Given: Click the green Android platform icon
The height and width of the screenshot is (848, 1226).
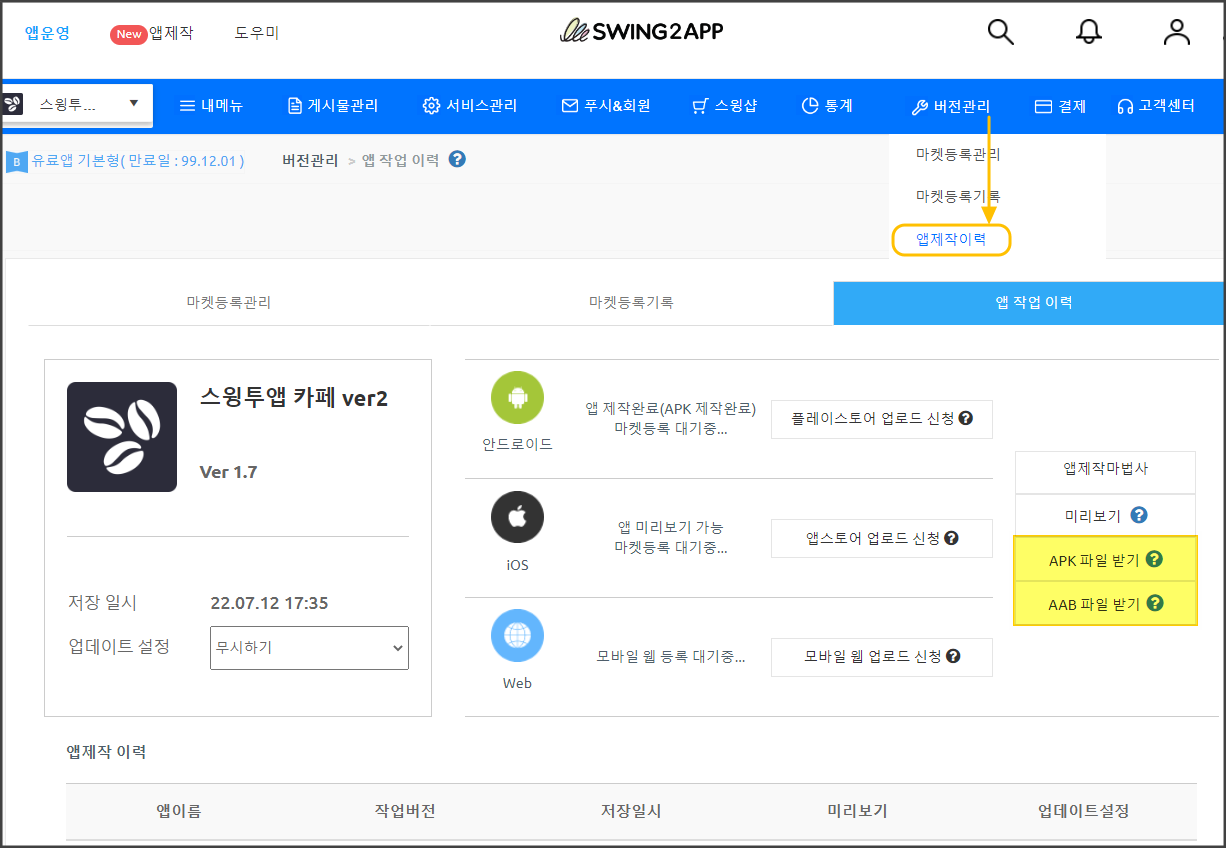Looking at the screenshot, I should pyautogui.click(x=517, y=398).
